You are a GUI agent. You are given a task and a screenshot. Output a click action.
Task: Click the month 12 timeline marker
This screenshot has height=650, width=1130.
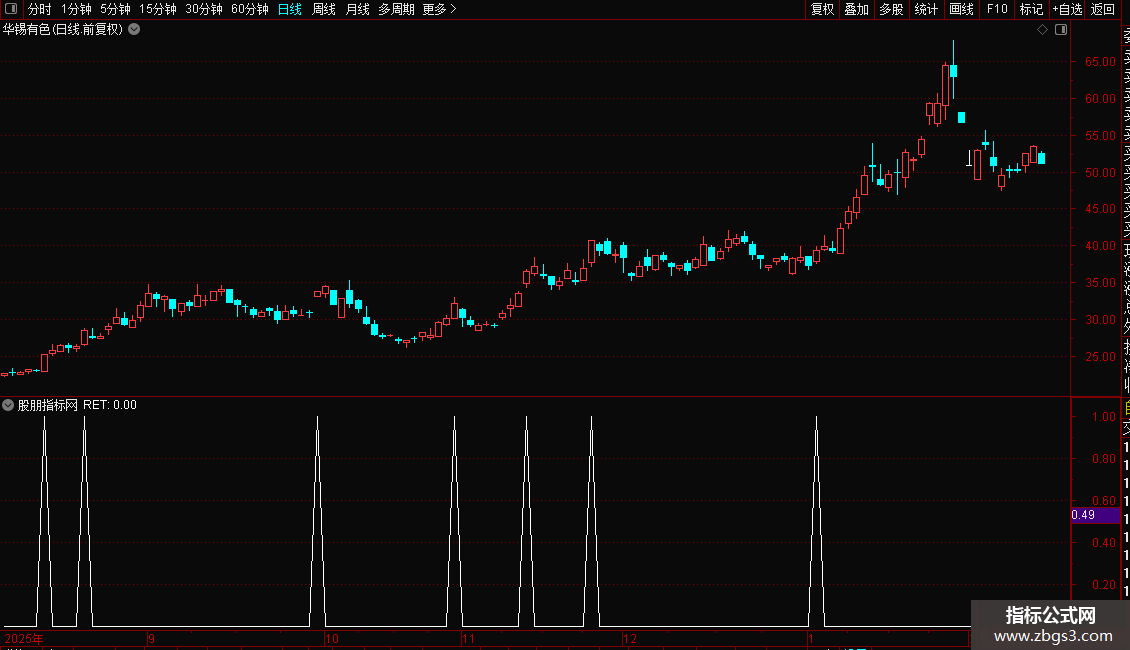click(630, 638)
